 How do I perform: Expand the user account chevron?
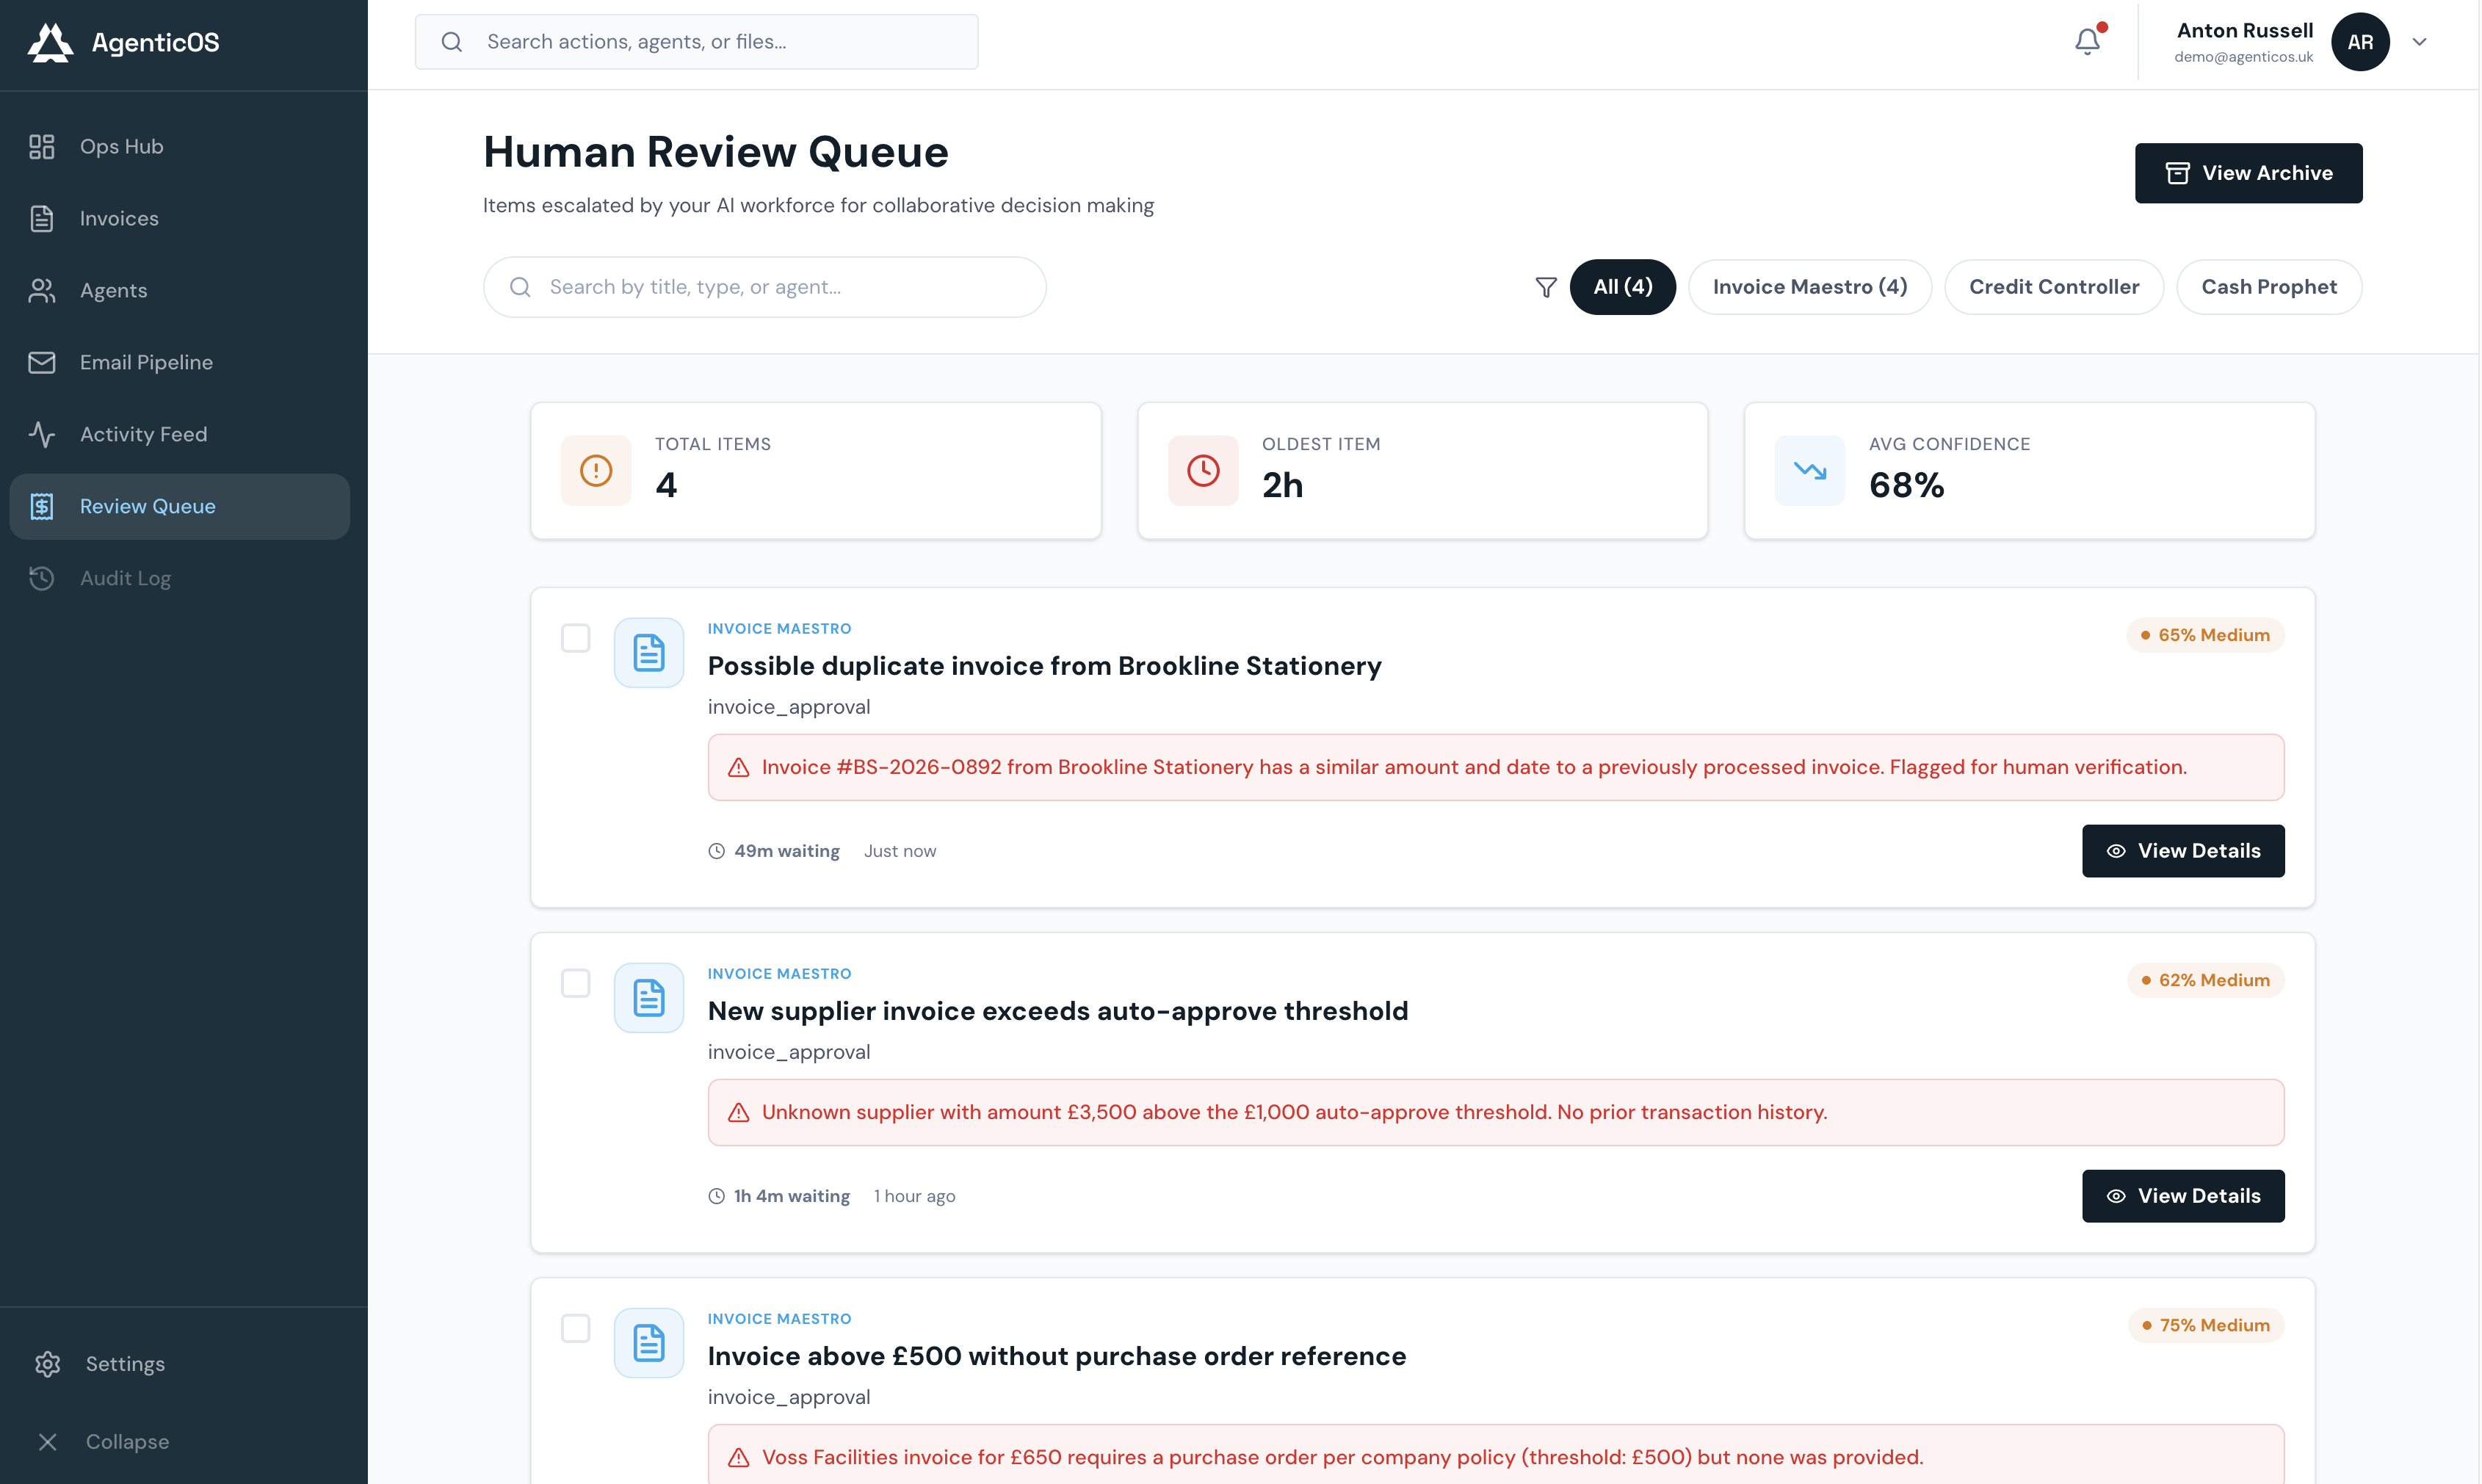pyautogui.click(x=2420, y=42)
